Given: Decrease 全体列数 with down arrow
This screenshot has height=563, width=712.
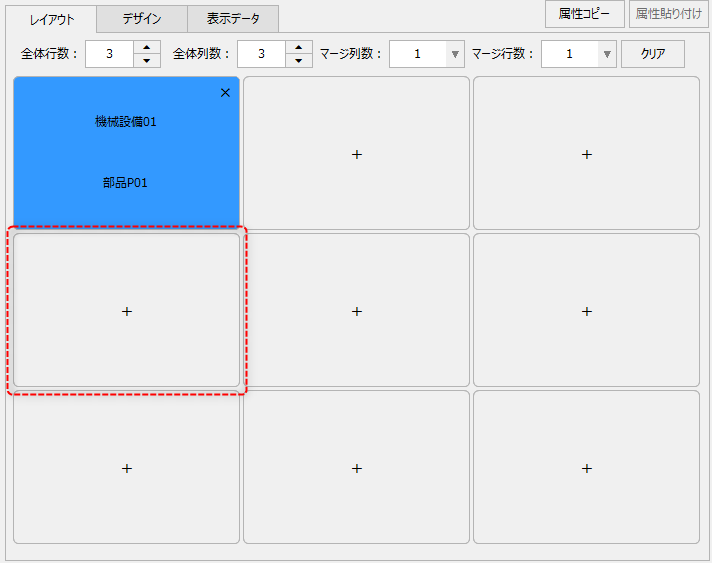Looking at the screenshot, I should 299,60.
